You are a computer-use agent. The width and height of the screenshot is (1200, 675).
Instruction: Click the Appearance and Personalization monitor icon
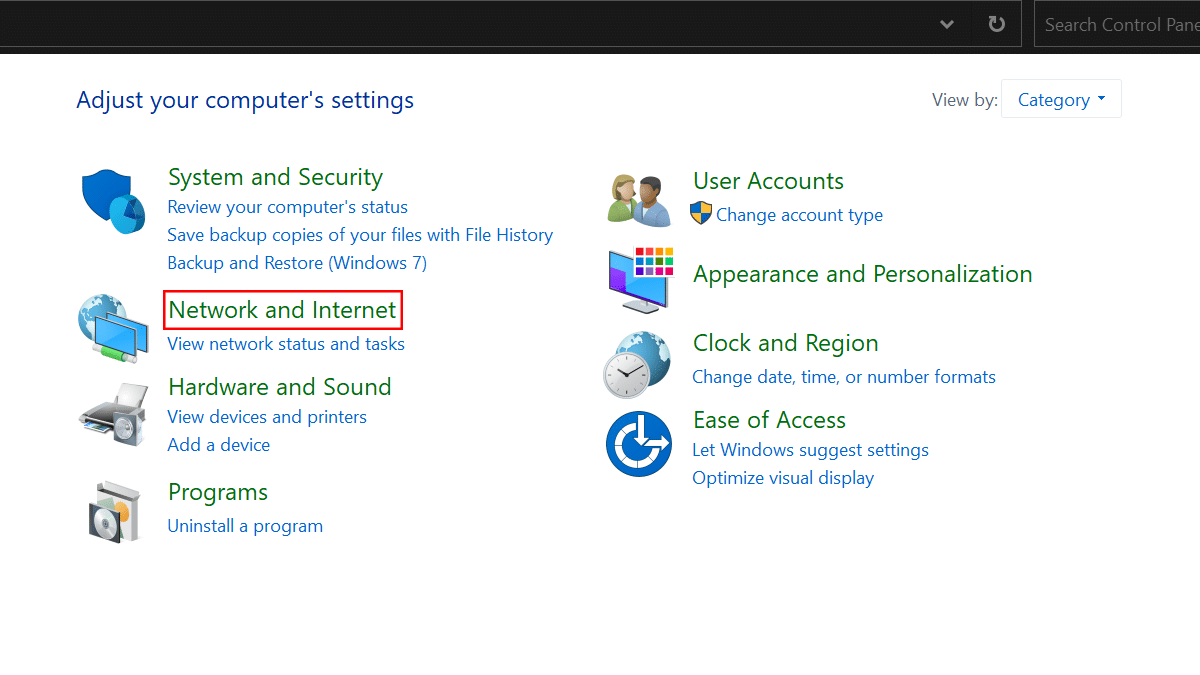[640, 279]
